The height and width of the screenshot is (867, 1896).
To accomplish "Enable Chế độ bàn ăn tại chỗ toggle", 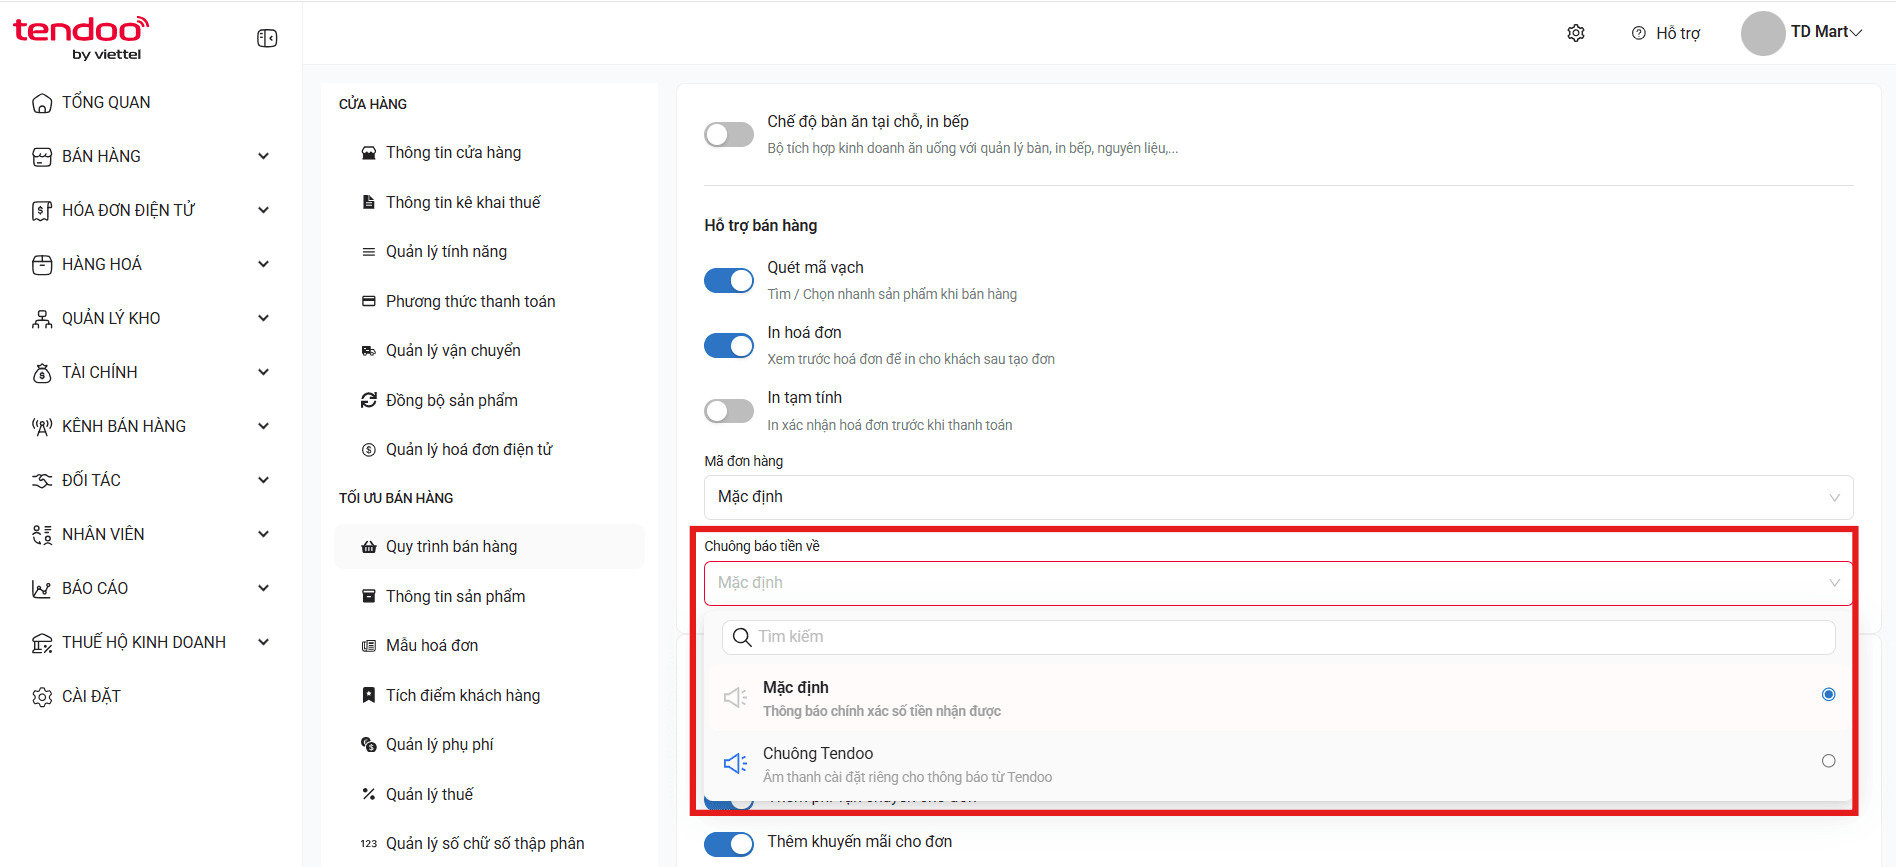I will 729,134.
